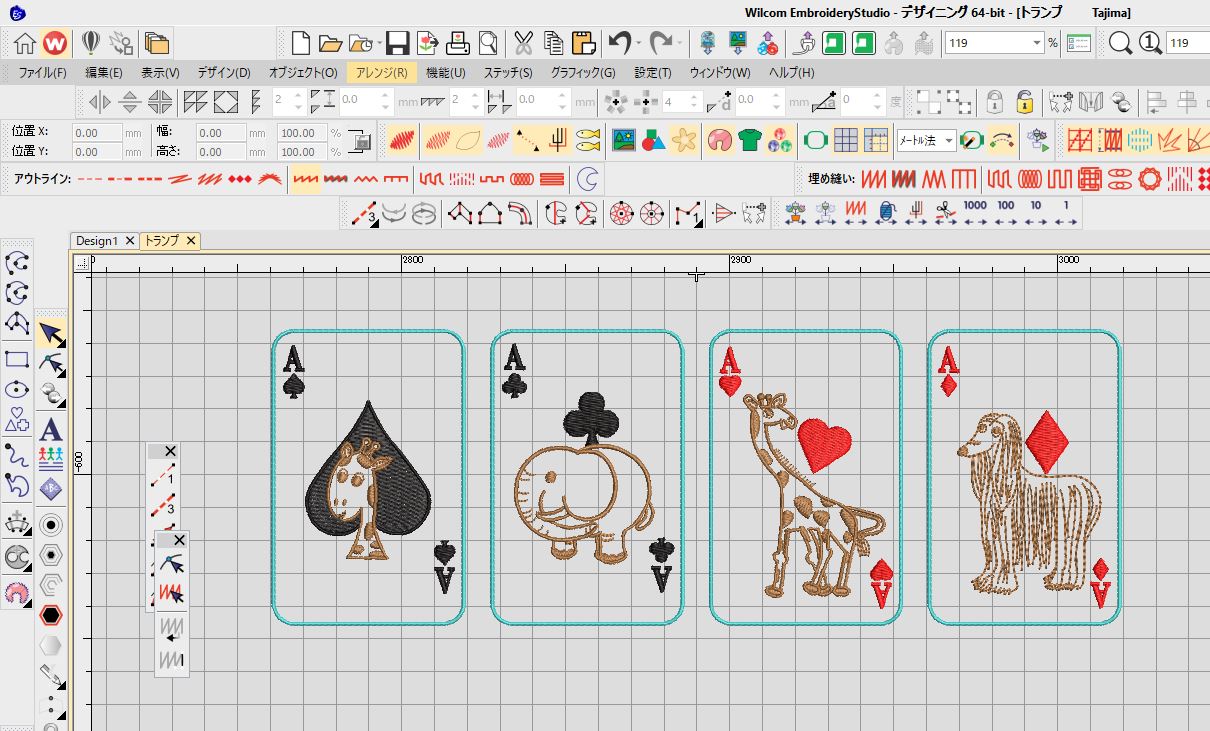Click the travel by 1000 stitches button
The height and width of the screenshot is (731, 1210).
click(x=974, y=212)
